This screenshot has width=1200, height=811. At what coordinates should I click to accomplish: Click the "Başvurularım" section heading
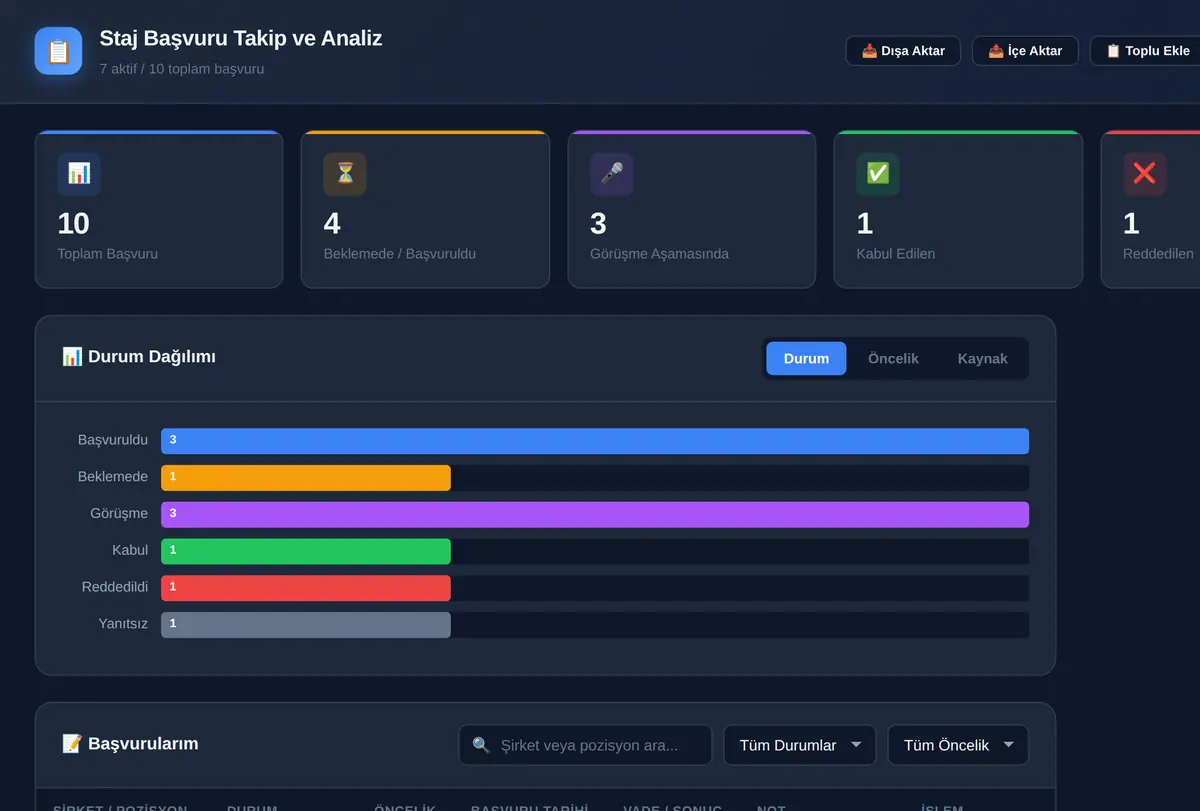click(x=130, y=744)
